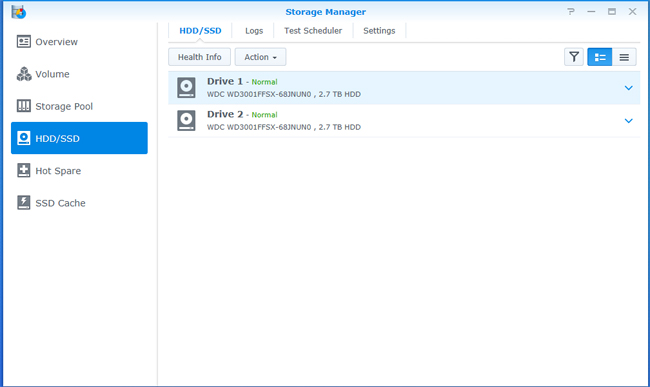Click the Health Info button
The image size is (650, 387).
coord(199,57)
